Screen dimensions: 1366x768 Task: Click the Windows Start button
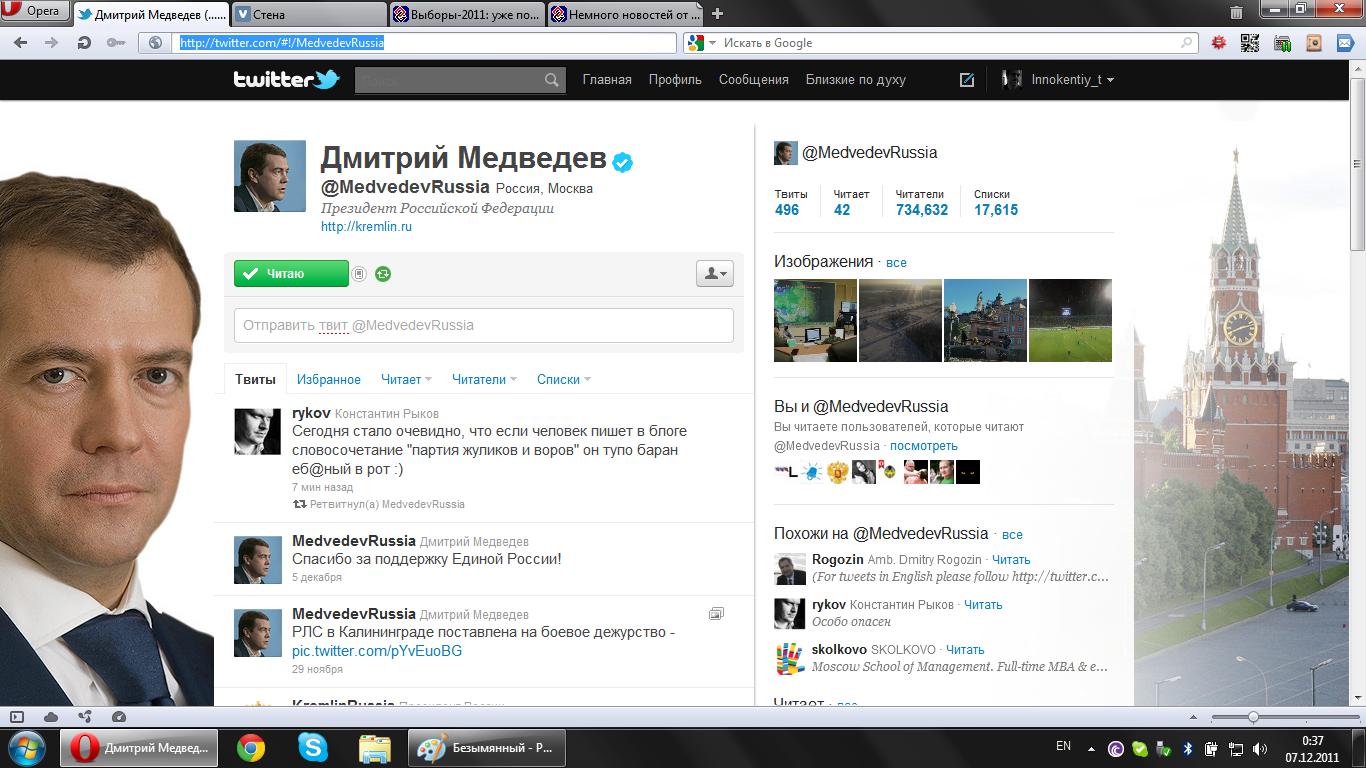pos(26,747)
